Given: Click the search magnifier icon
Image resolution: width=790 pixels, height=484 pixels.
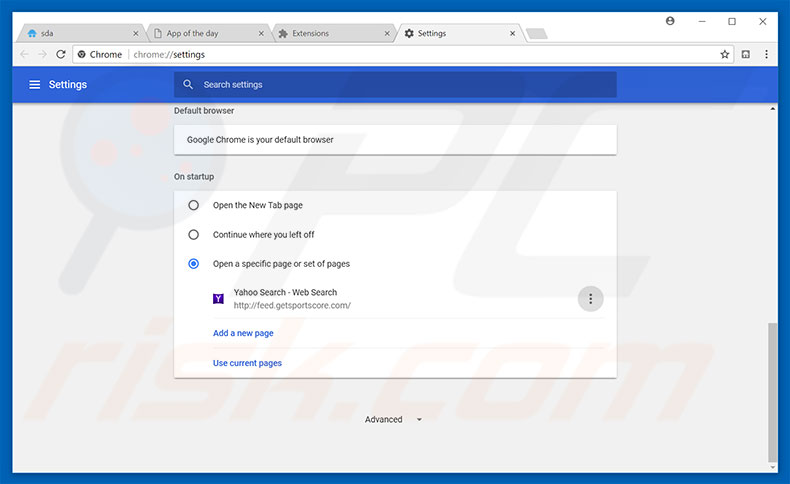Looking at the screenshot, I should click(188, 85).
